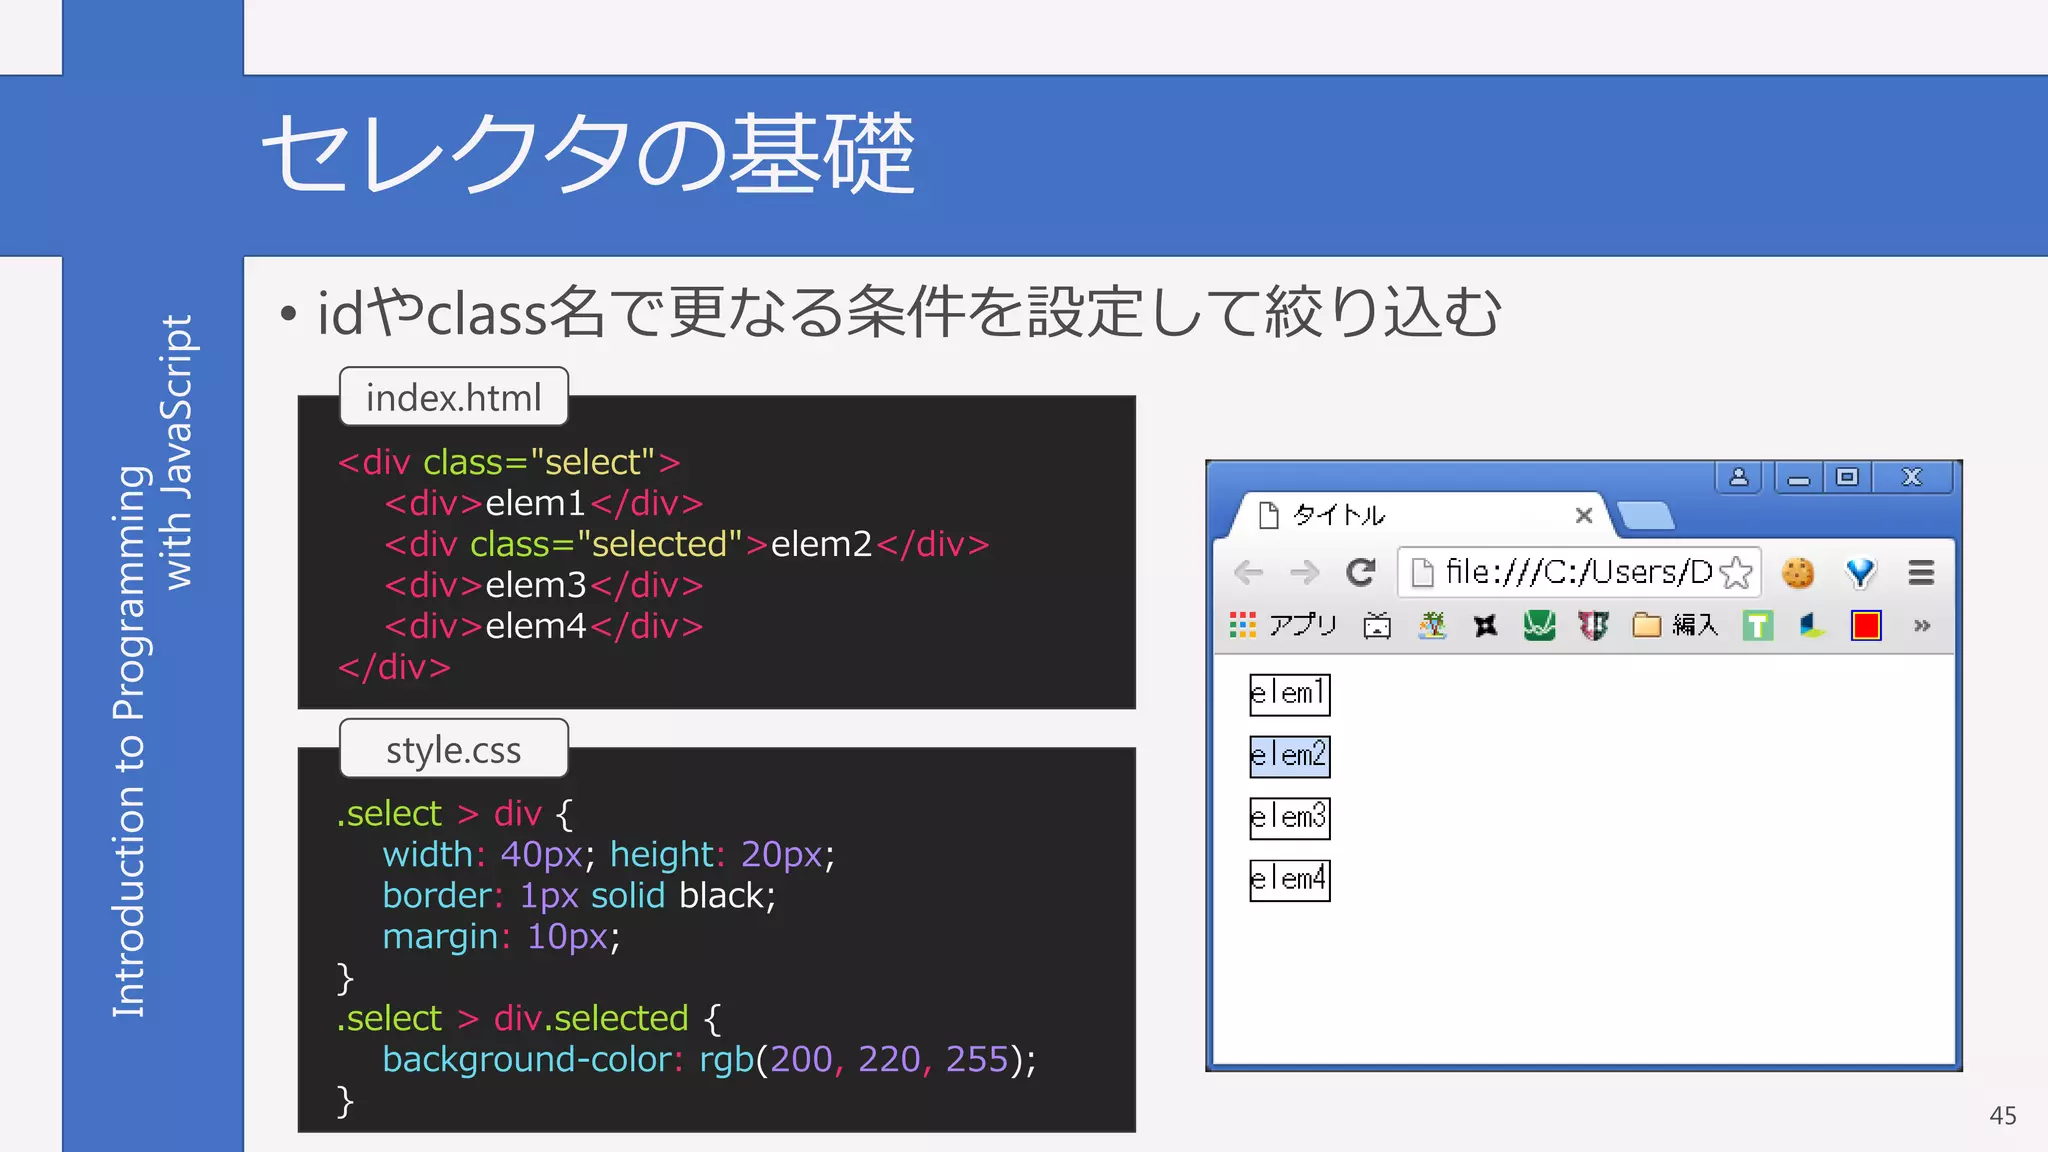Open the 編入 bookmarks folder

coord(1675,626)
